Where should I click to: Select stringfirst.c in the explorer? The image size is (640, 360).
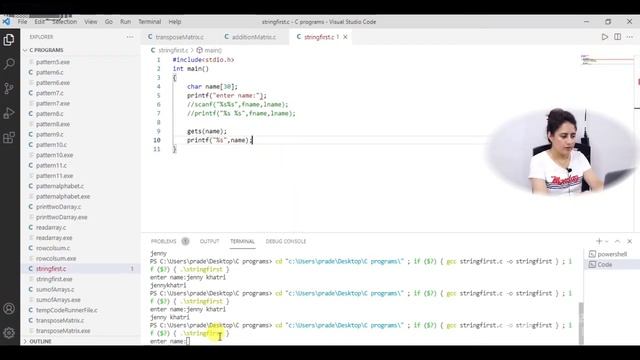click(51, 269)
